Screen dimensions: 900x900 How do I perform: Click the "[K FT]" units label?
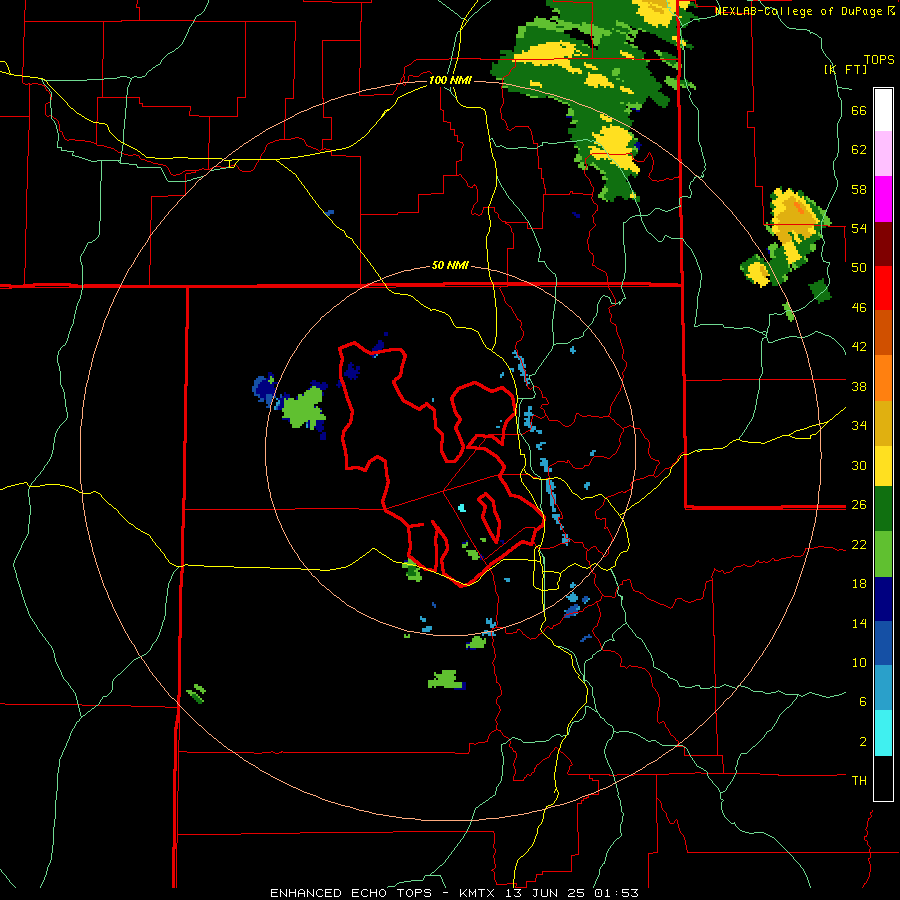point(845,69)
